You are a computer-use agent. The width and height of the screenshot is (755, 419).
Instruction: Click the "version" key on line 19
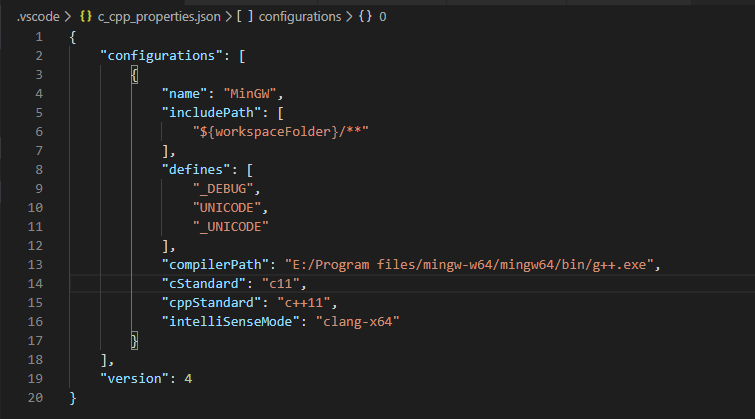[x=134, y=379]
